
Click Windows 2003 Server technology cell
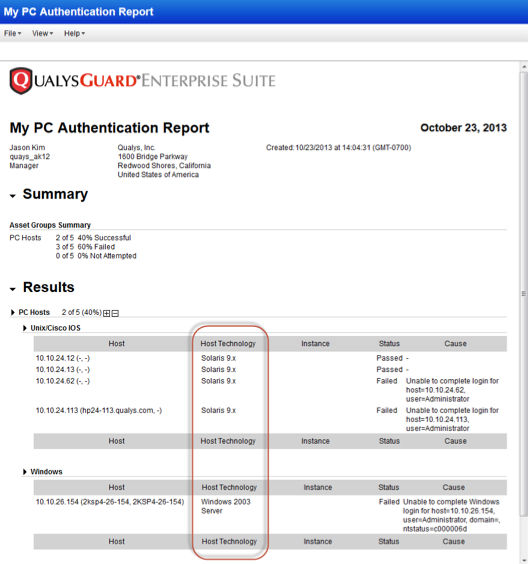click(x=226, y=506)
